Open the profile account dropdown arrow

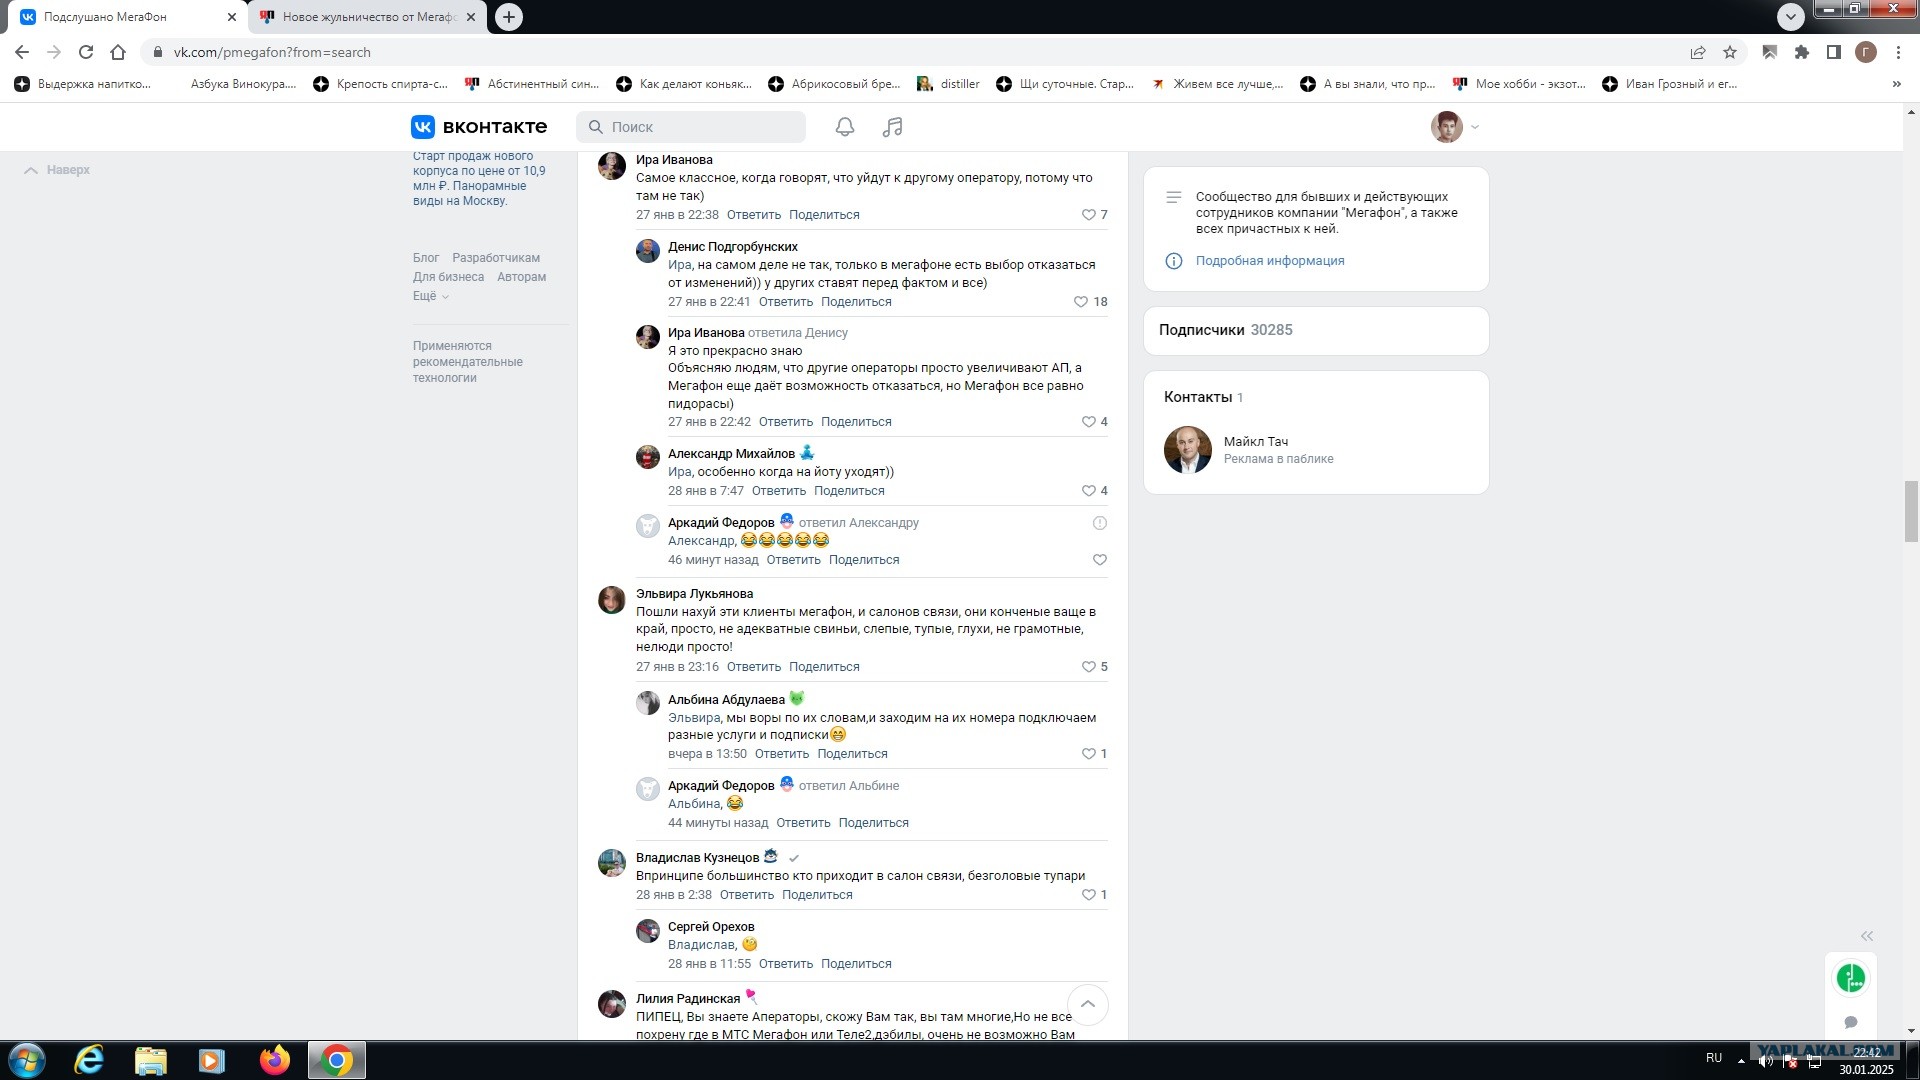click(1475, 127)
